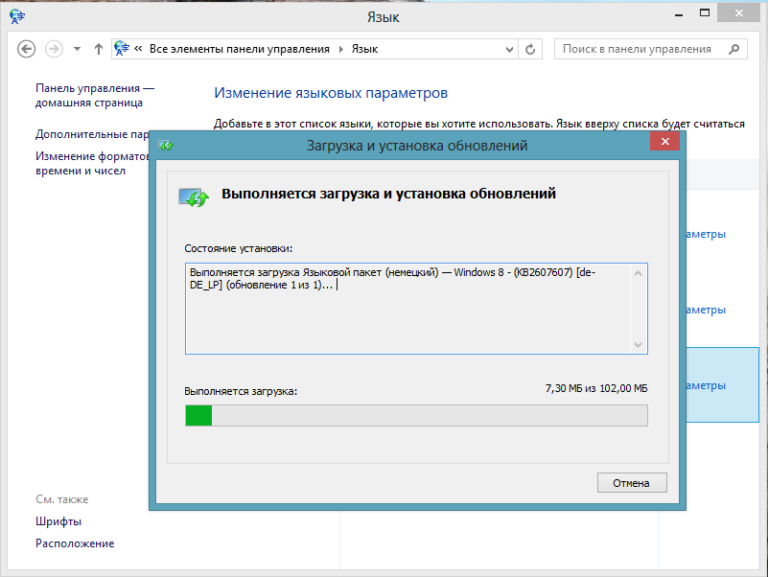The image size is (768, 577).
Task: Click the 'Язык' breadcrumb segment
Action: (x=364, y=49)
